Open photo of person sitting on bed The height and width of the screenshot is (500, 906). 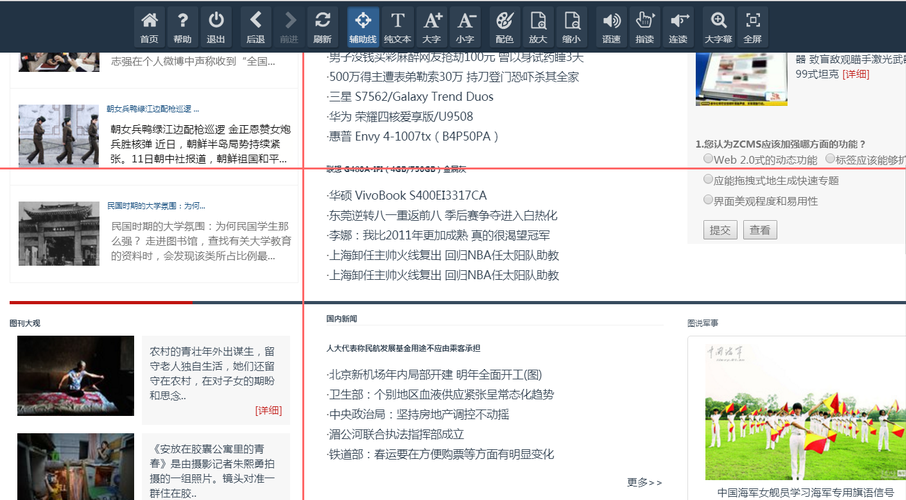(x=76, y=376)
